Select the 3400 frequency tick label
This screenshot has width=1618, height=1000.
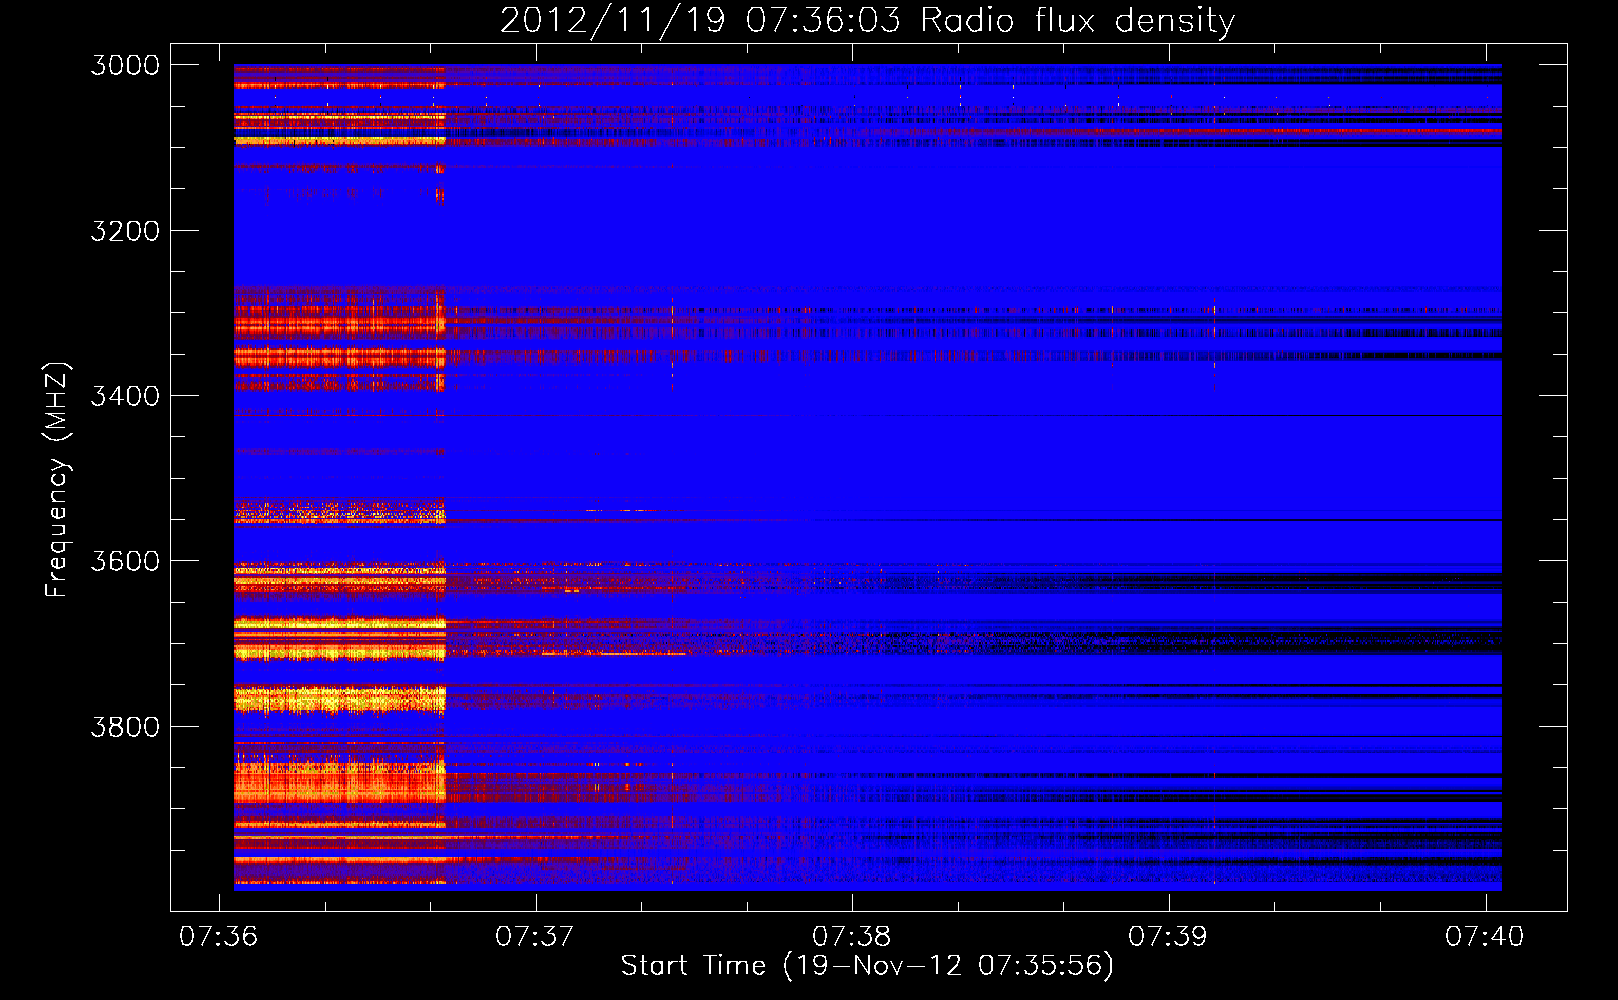coord(125,396)
